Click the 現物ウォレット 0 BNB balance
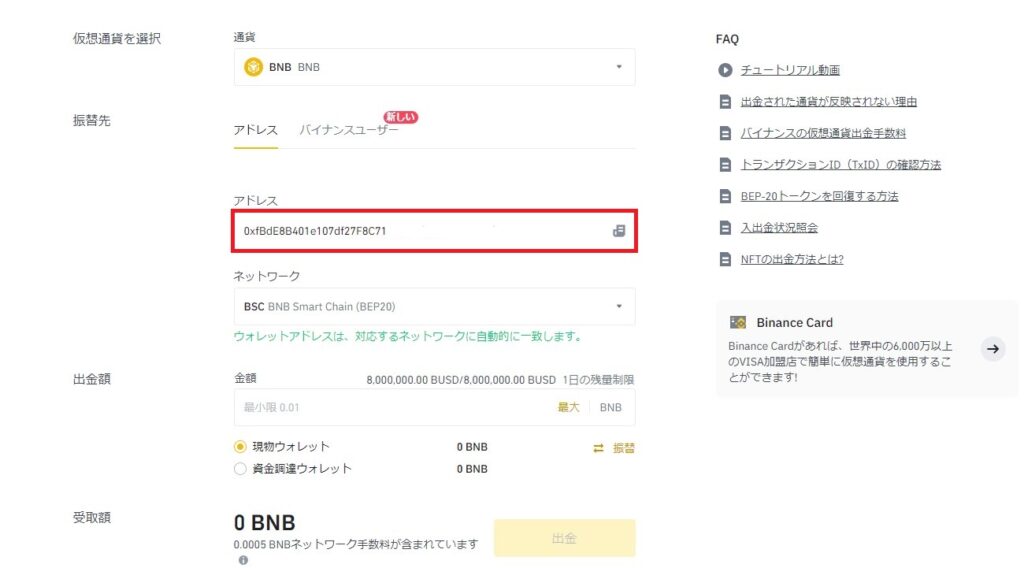The image size is (1024, 568). click(472, 447)
